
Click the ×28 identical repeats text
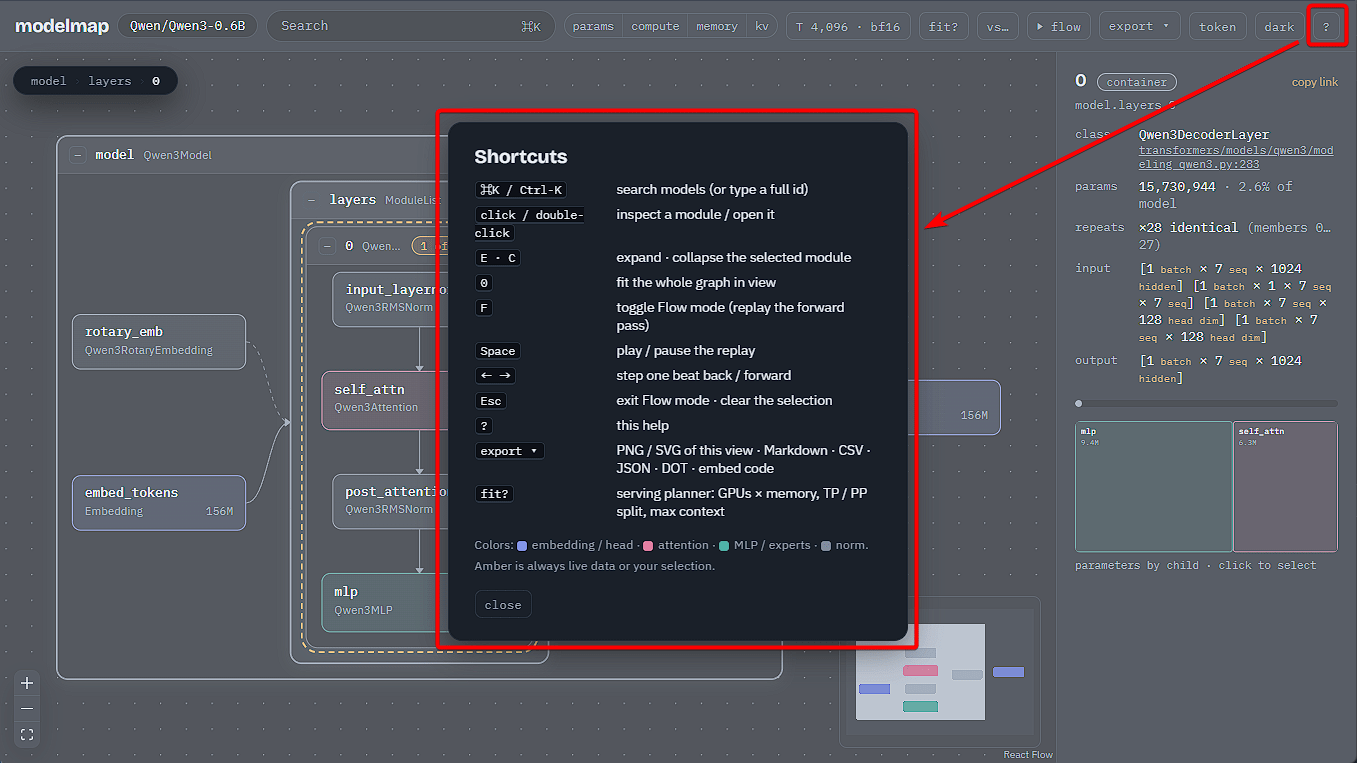pos(1188,228)
